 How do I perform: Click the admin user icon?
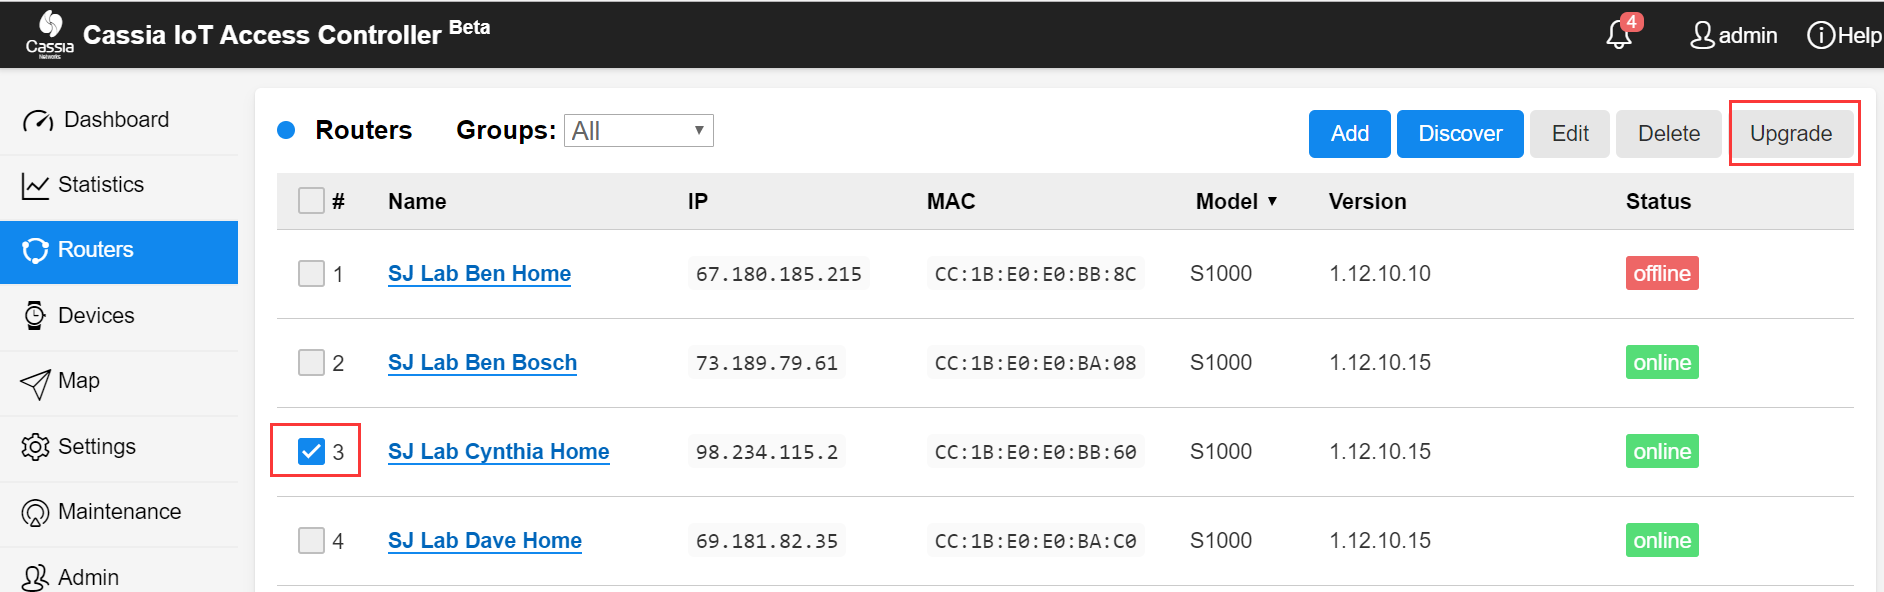1702,35
